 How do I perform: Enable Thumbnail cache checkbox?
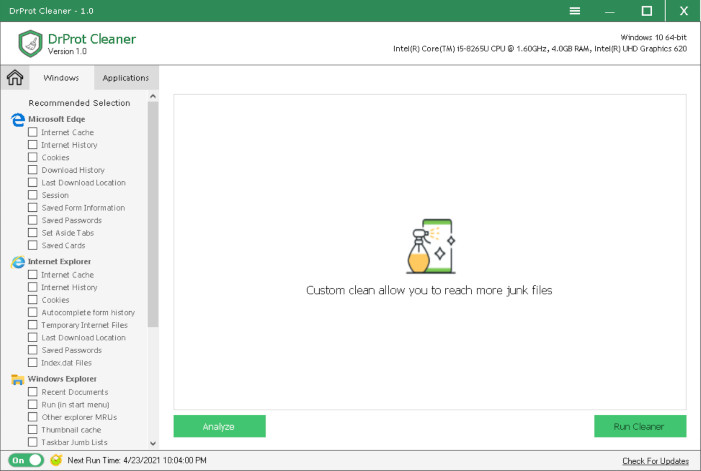[x=33, y=429]
